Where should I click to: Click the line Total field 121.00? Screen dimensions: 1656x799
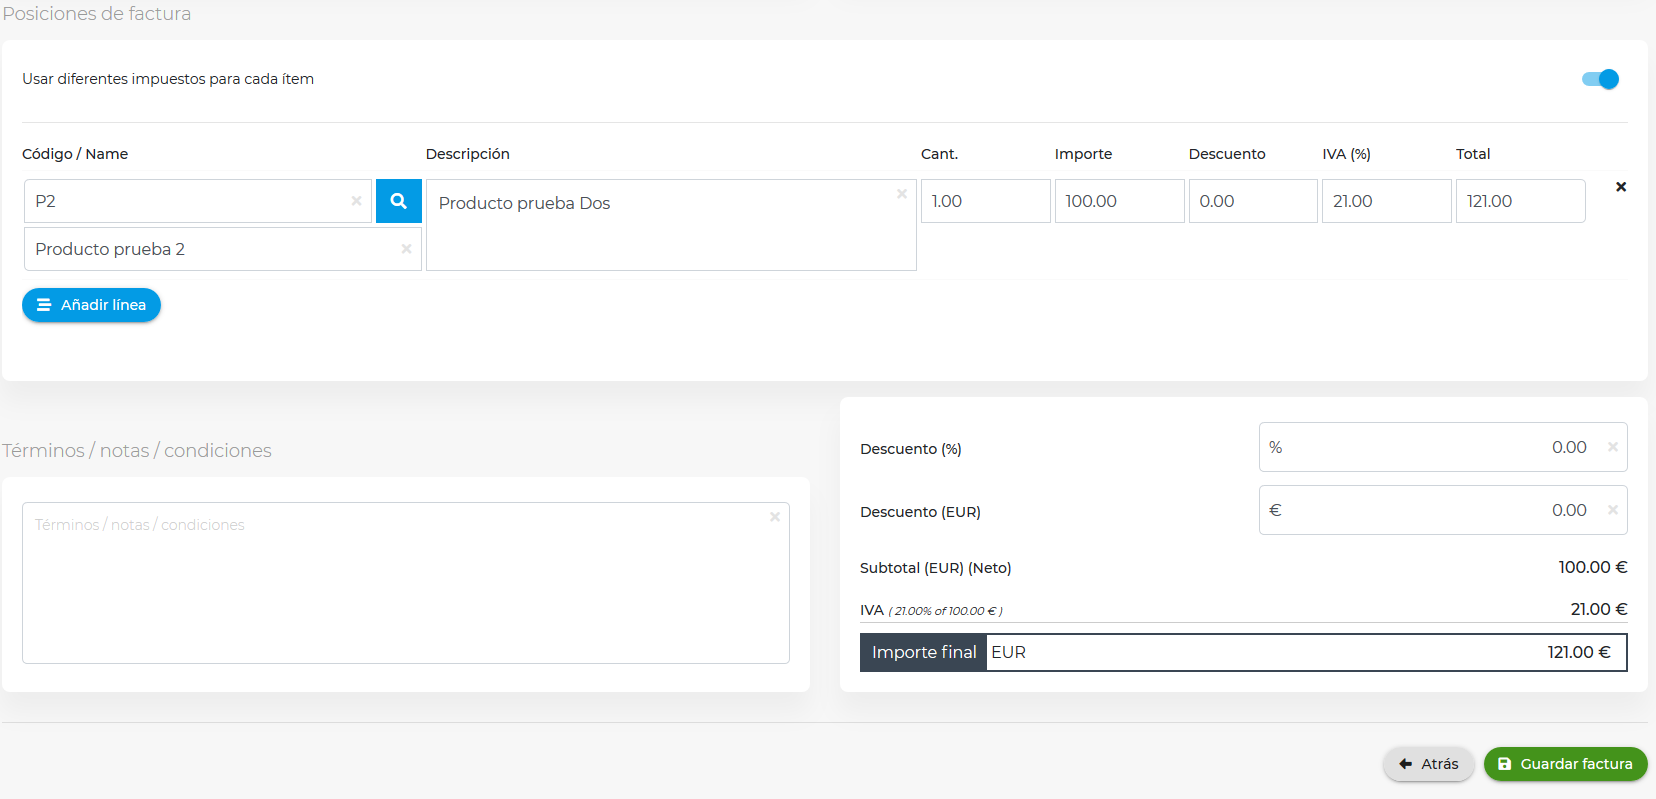[x=1520, y=201]
